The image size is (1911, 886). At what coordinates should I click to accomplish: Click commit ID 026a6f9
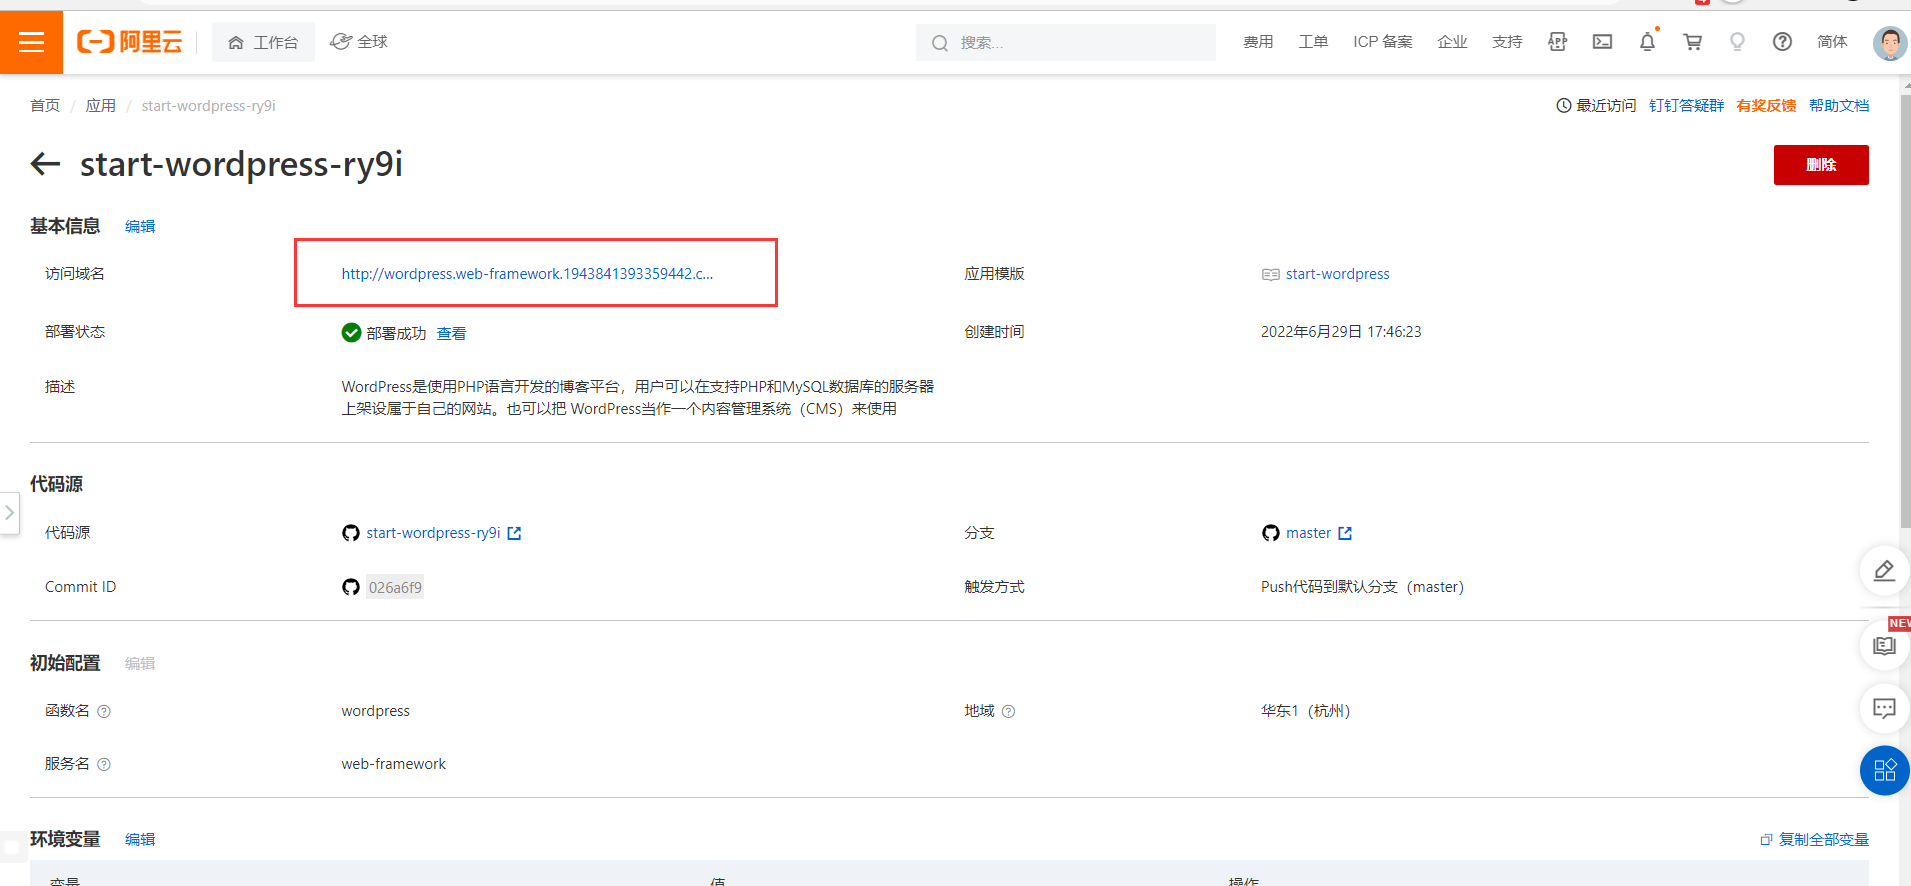coord(395,588)
